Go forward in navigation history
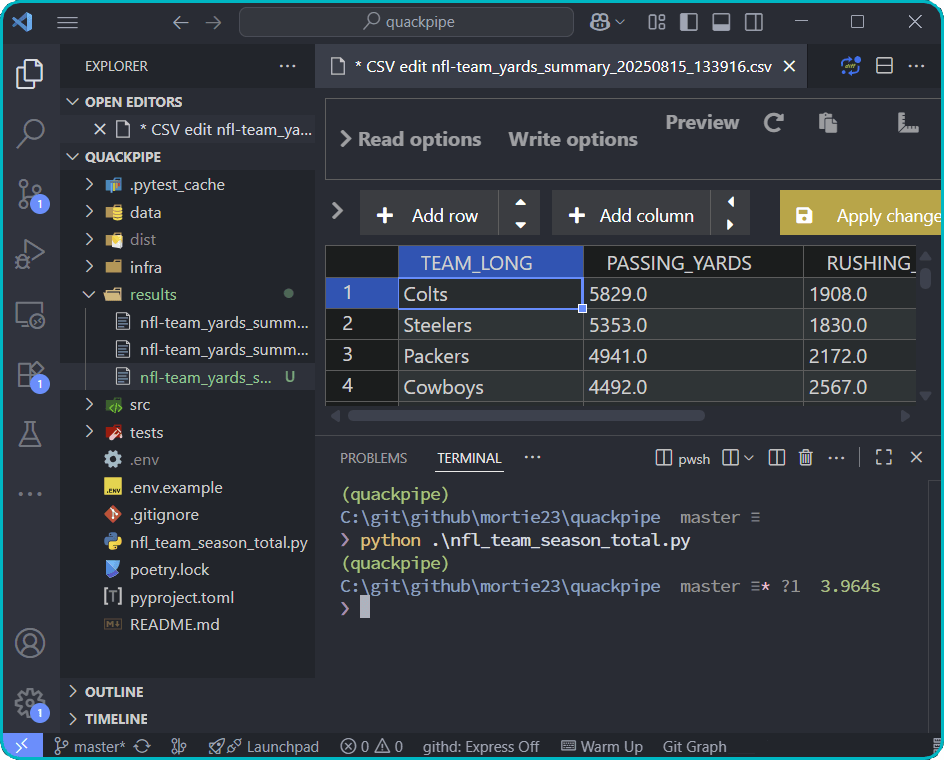 click(213, 22)
